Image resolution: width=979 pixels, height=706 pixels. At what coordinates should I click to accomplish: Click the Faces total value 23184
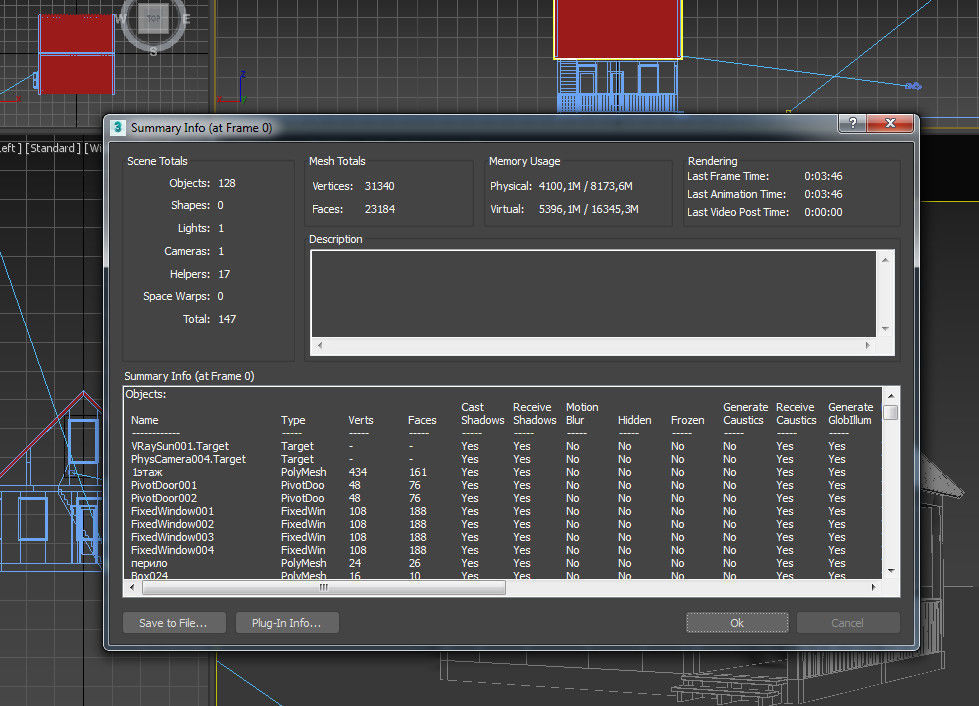tap(380, 209)
